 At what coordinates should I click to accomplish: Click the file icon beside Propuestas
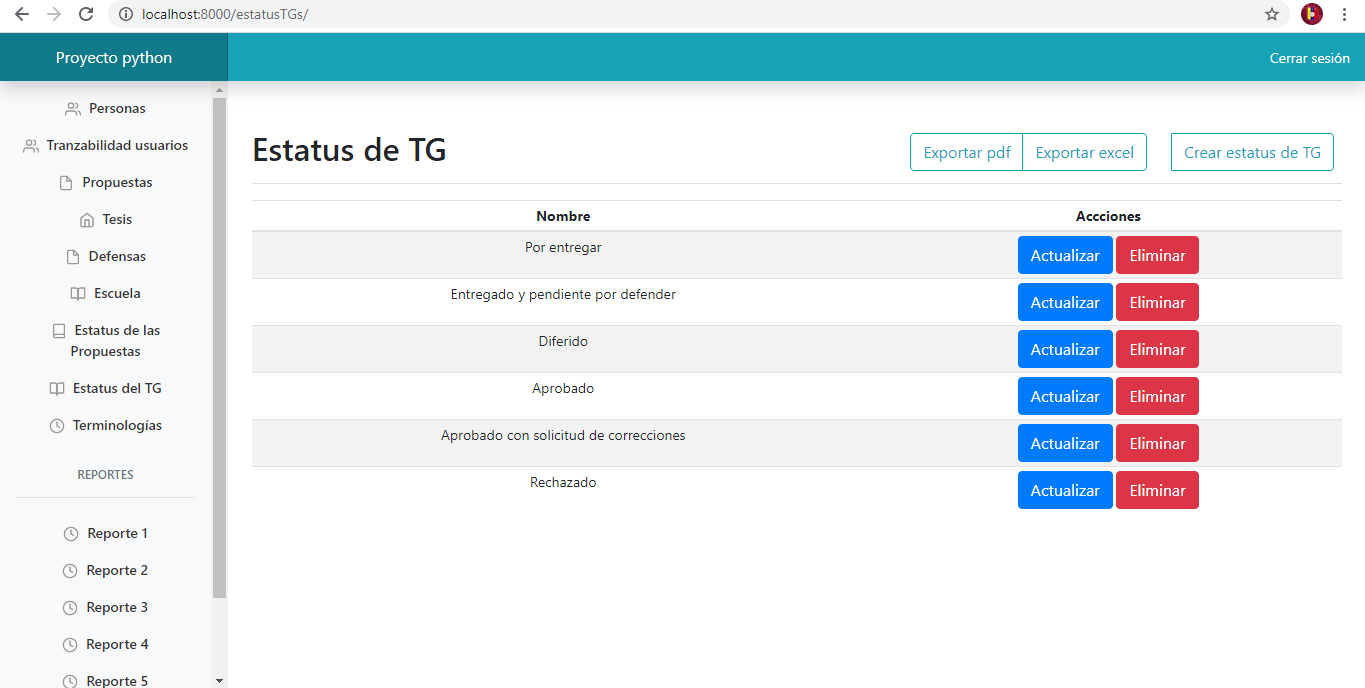66,183
